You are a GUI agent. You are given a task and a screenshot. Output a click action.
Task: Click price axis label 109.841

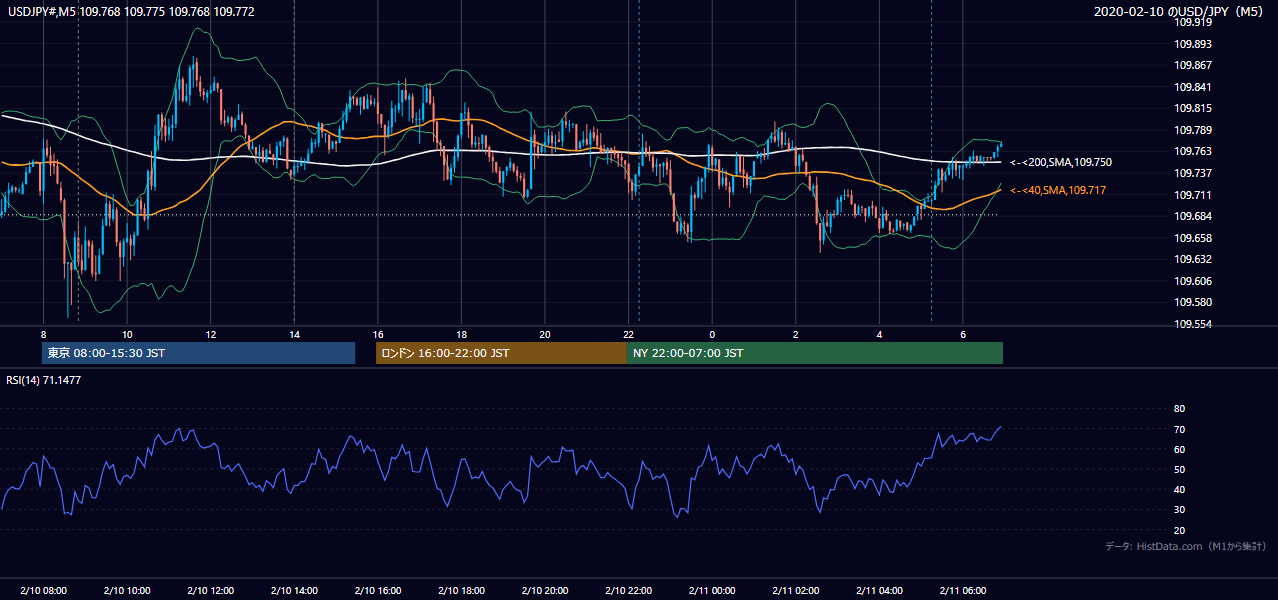tap(1194, 87)
